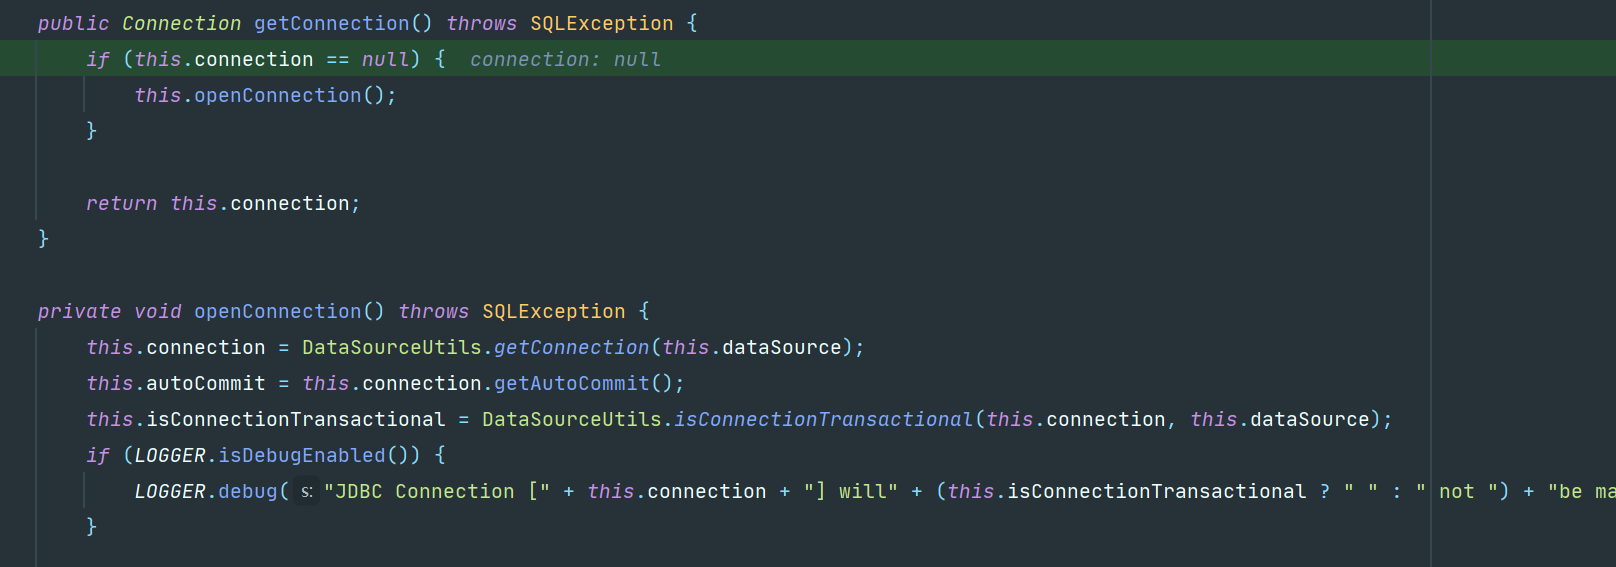
Task: Click the getConnection method name in its declaration
Action: (332, 23)
